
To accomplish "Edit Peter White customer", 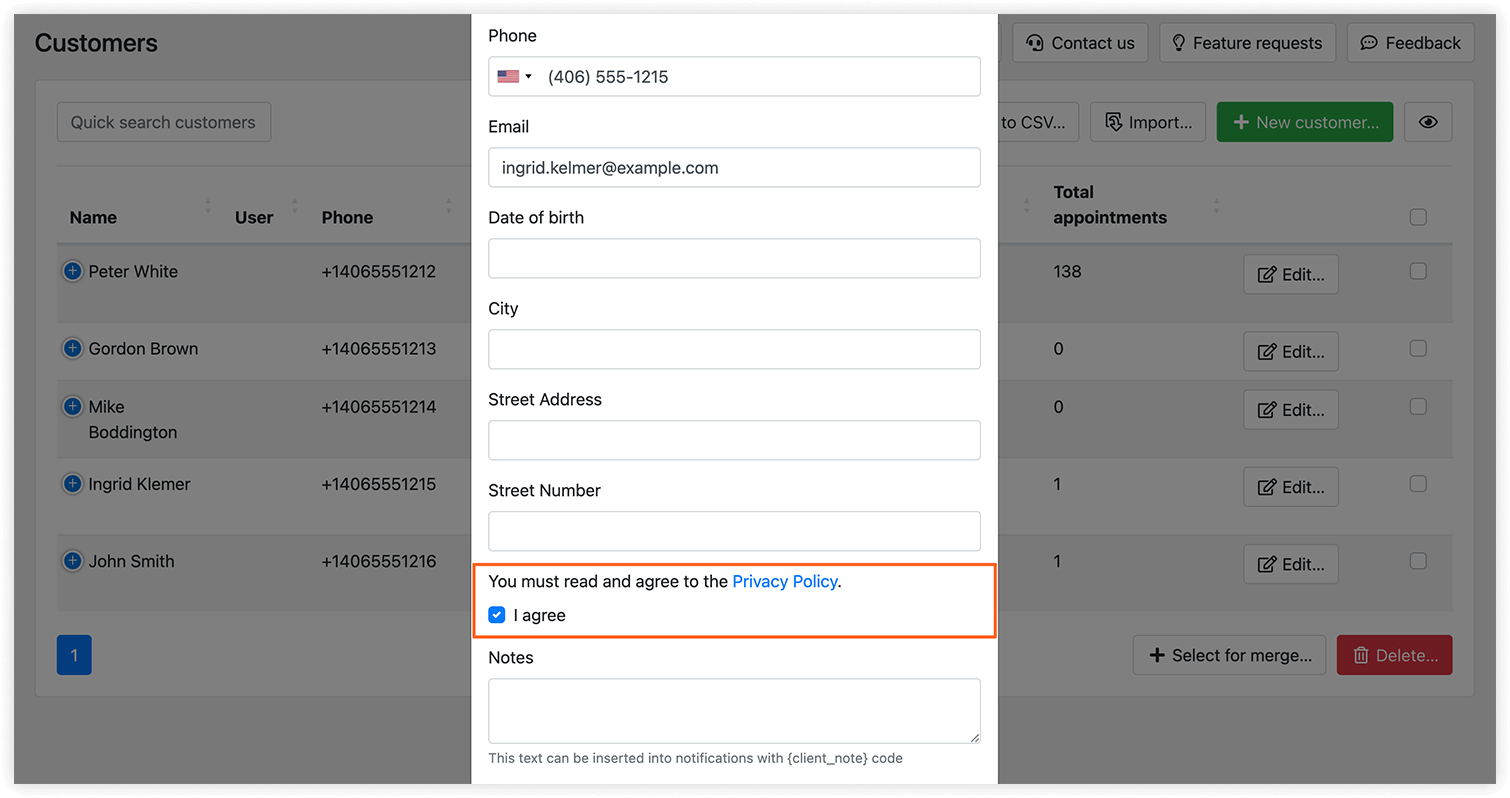I will click(x=1291, y=274).
